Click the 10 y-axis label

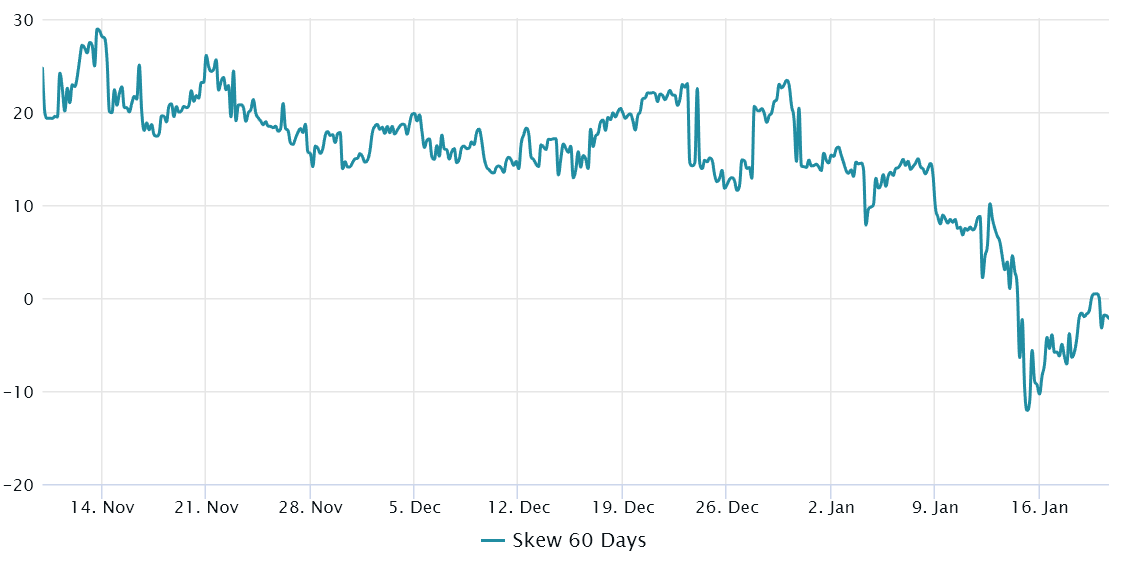click(x=23, y=206)
